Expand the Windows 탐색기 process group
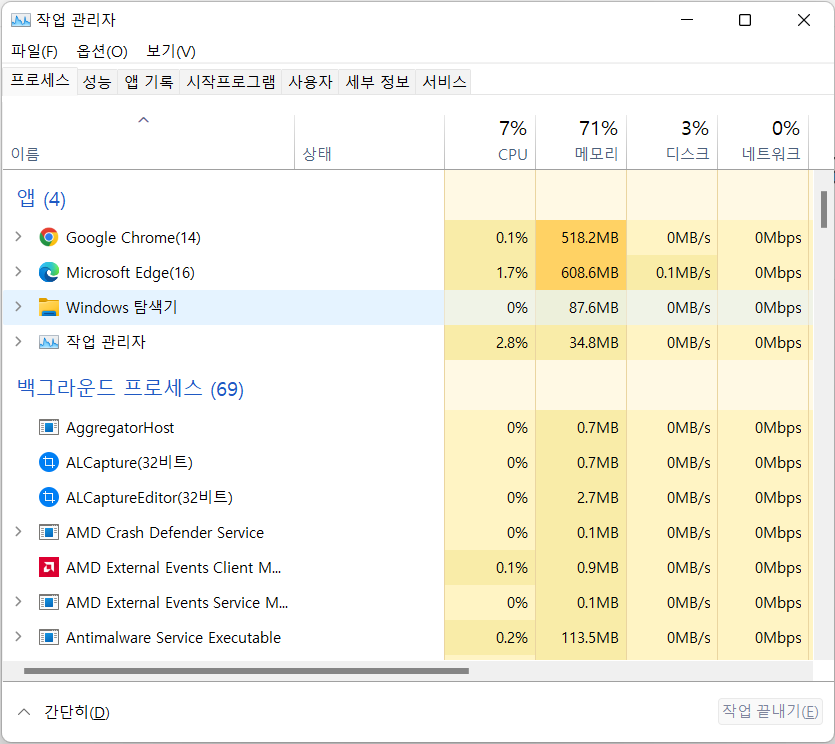The image size is (835, 744). [19, 307]
